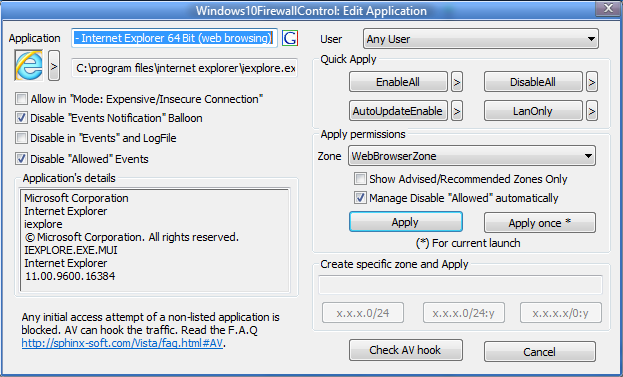Viewport: 623px width, 377px height.
Task: Expand arrow next to EnableAll
Action: 457,82
